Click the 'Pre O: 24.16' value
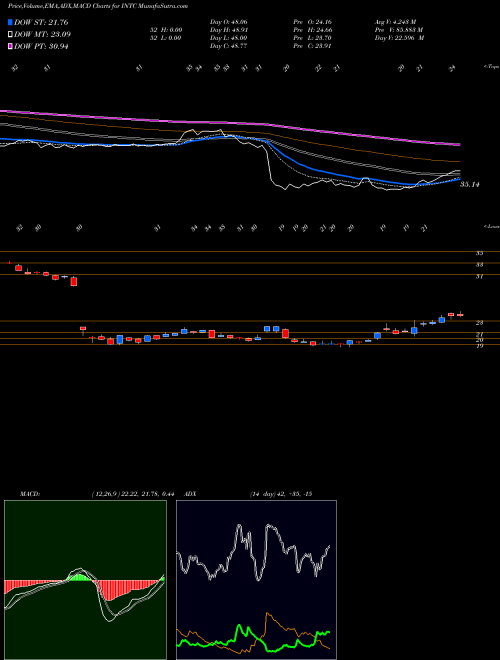500x660 pixels. (x=314, y=21)
